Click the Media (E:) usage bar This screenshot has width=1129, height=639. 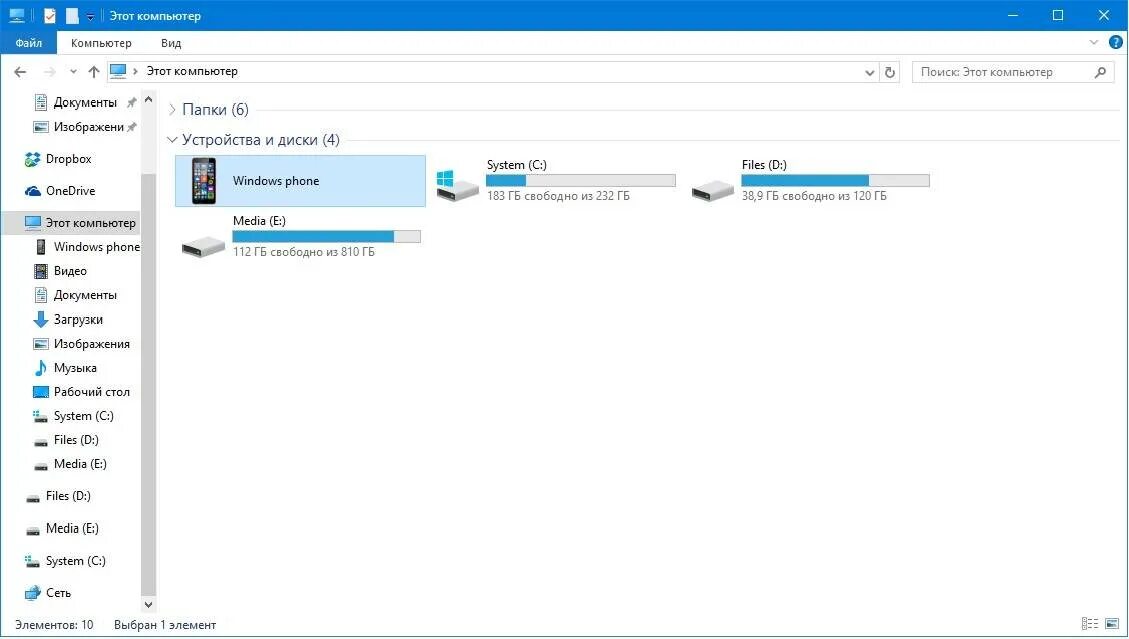[326, 236]
